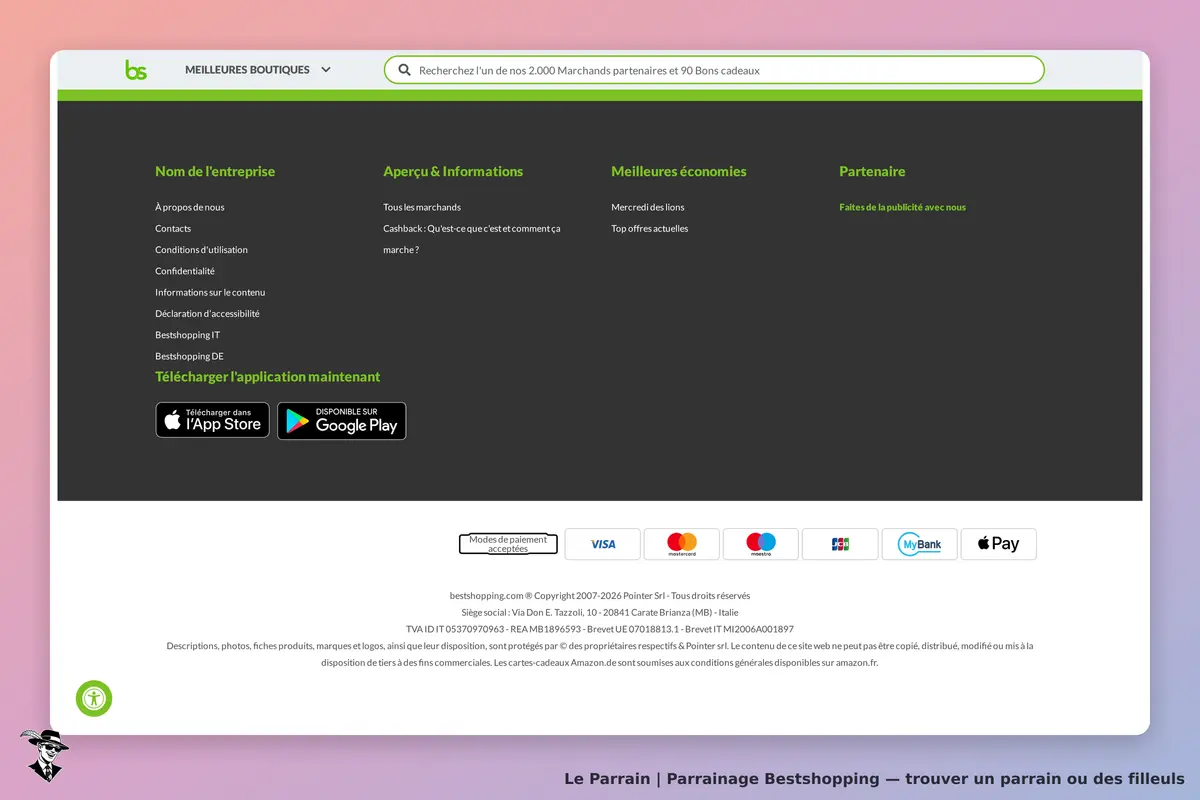Click the TVA ID line
Image resolution: width=1200 pixels, height=800 pixels.
click(600, 629)
